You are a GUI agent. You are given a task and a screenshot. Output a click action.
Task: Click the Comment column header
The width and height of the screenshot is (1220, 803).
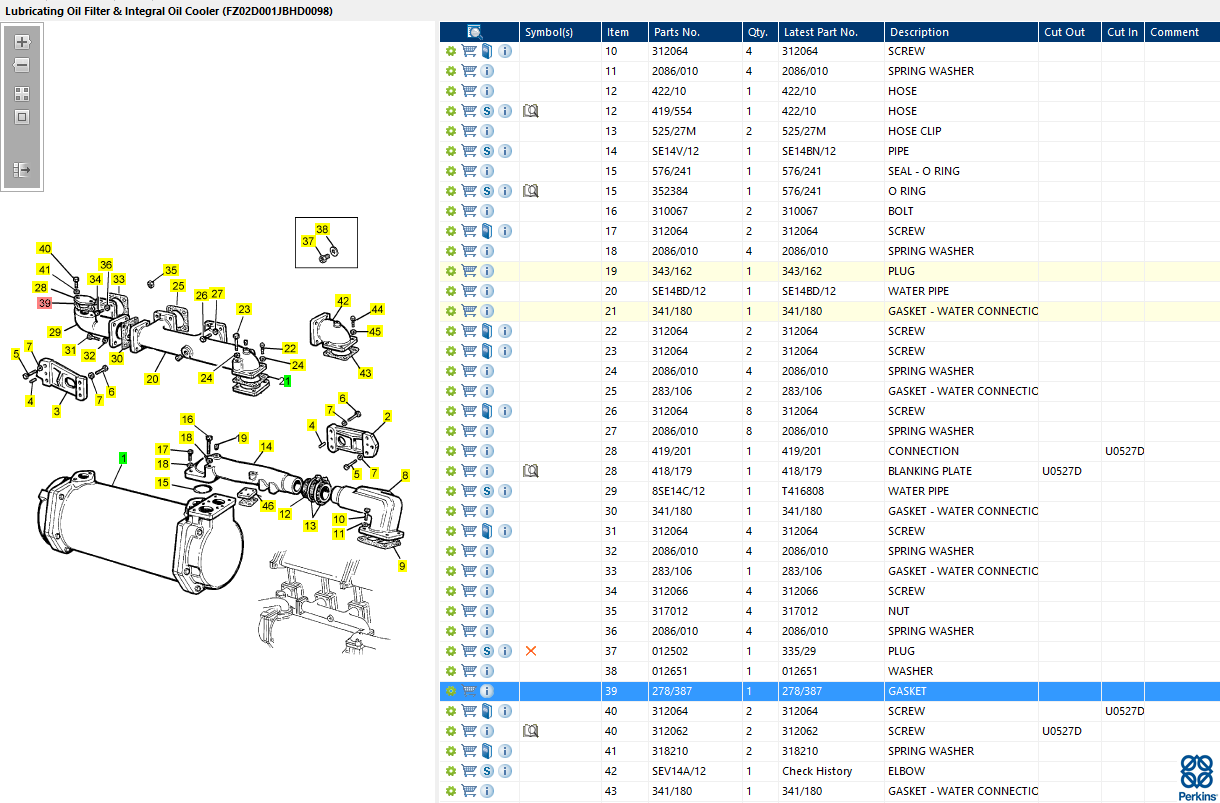point(1182,32)
